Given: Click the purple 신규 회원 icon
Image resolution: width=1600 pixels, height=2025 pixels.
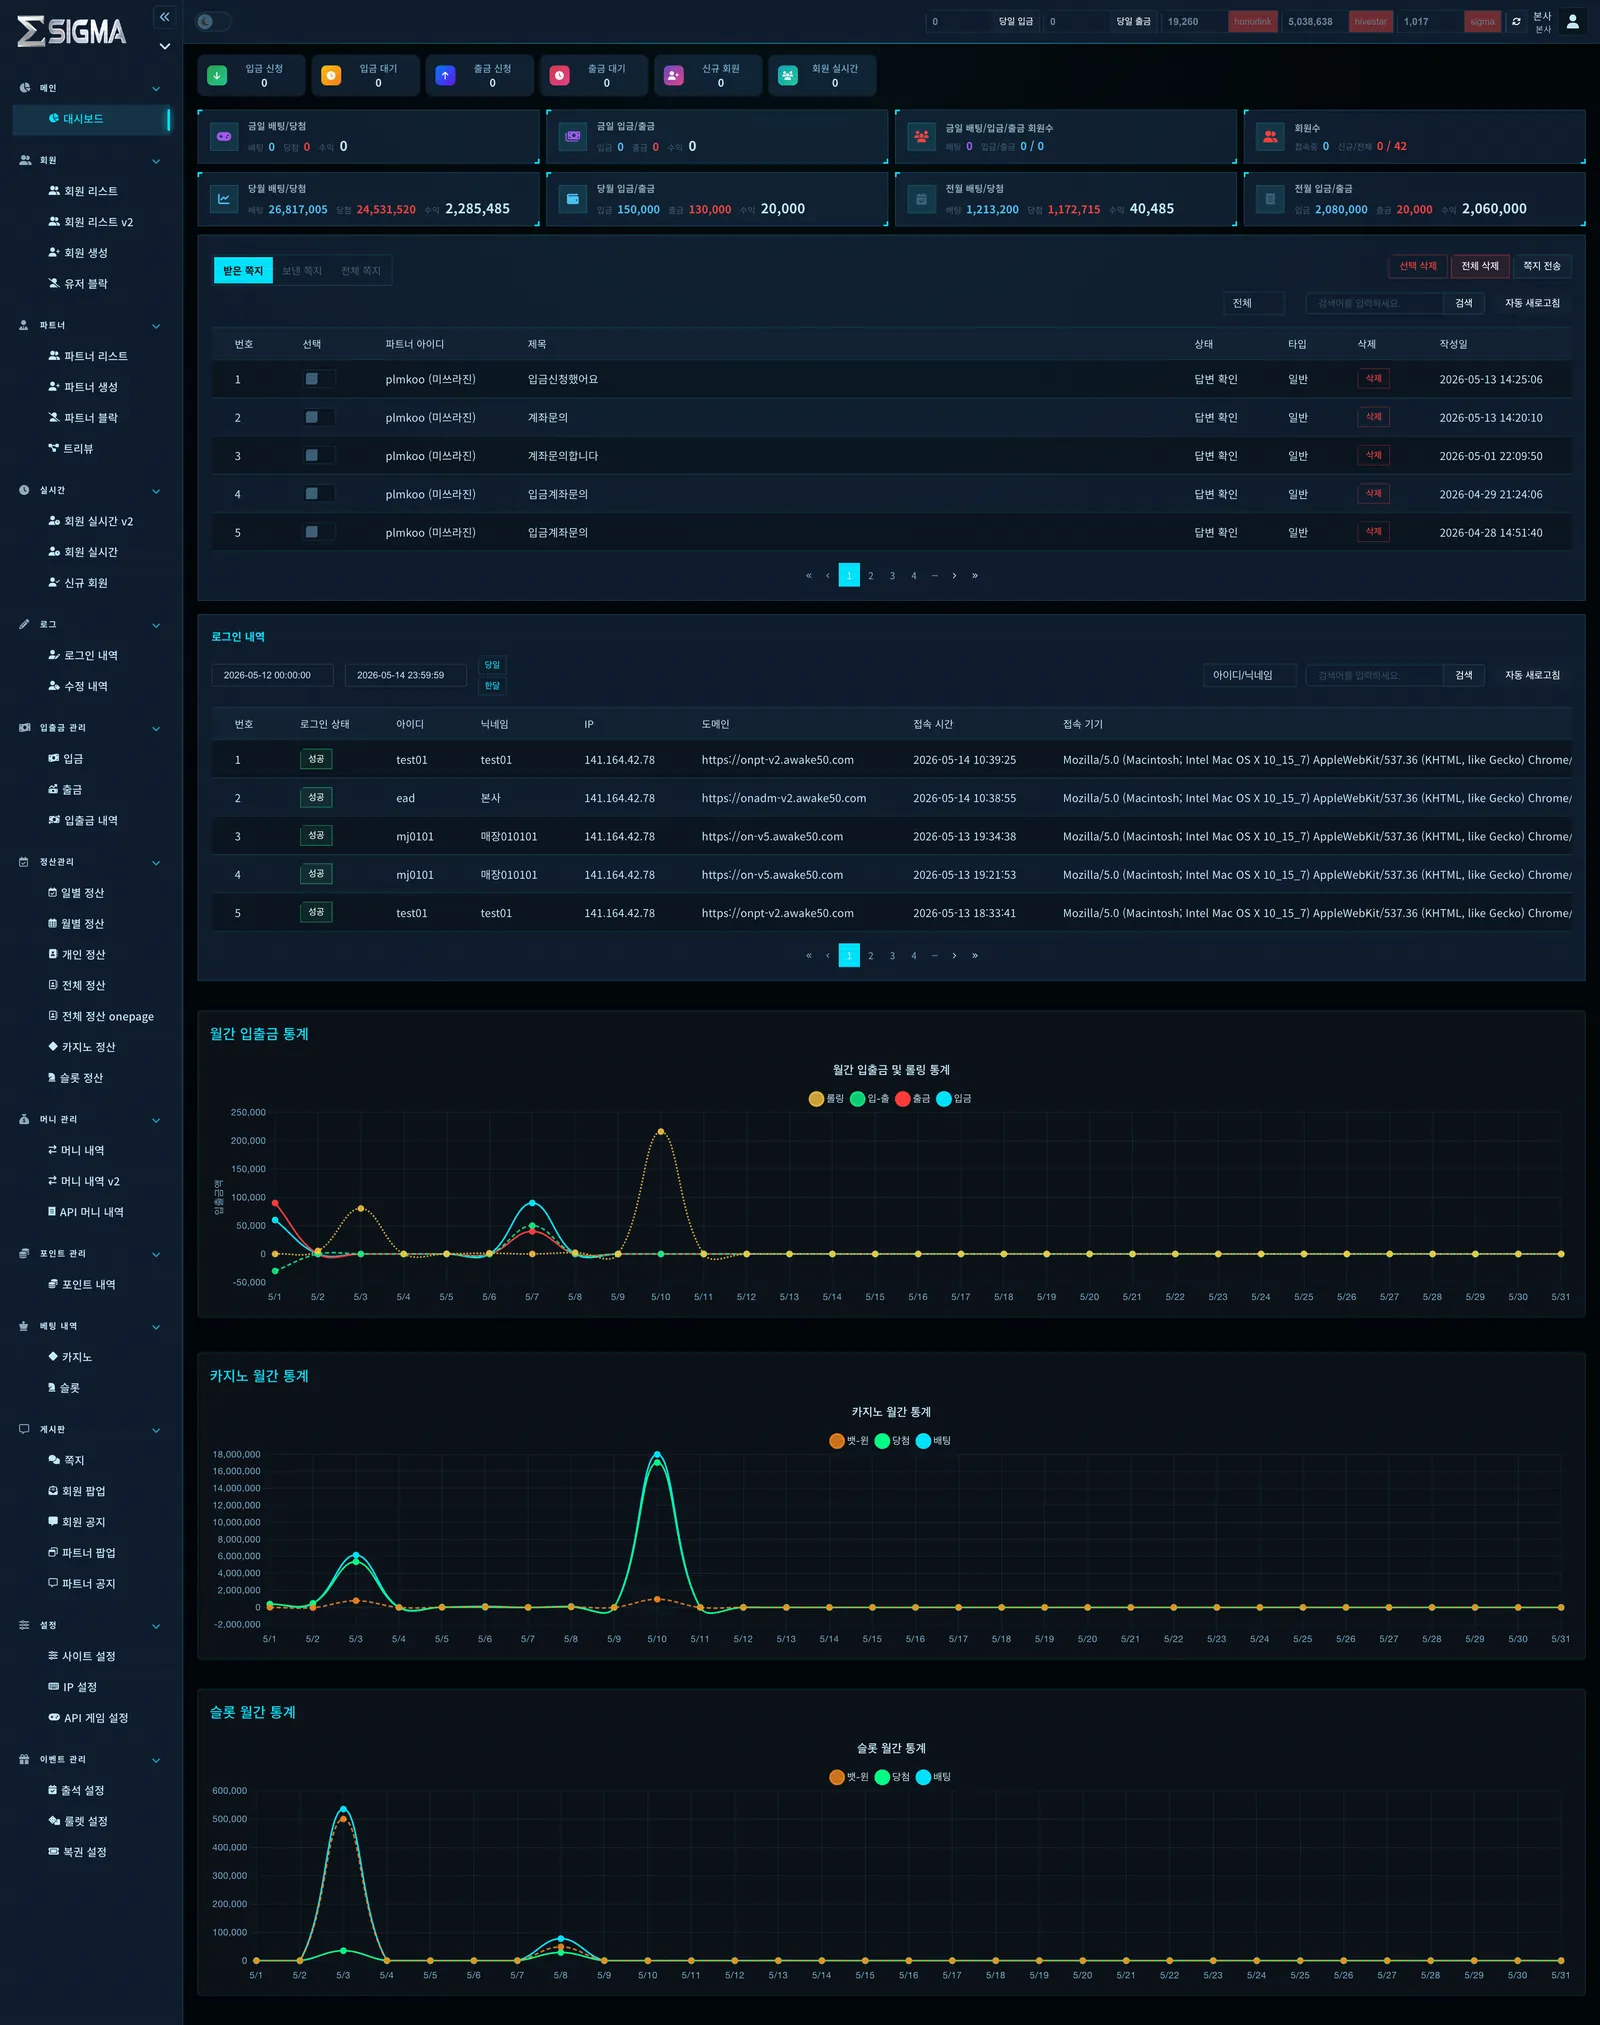Looking at the screenshot, I should coord(674,75).
